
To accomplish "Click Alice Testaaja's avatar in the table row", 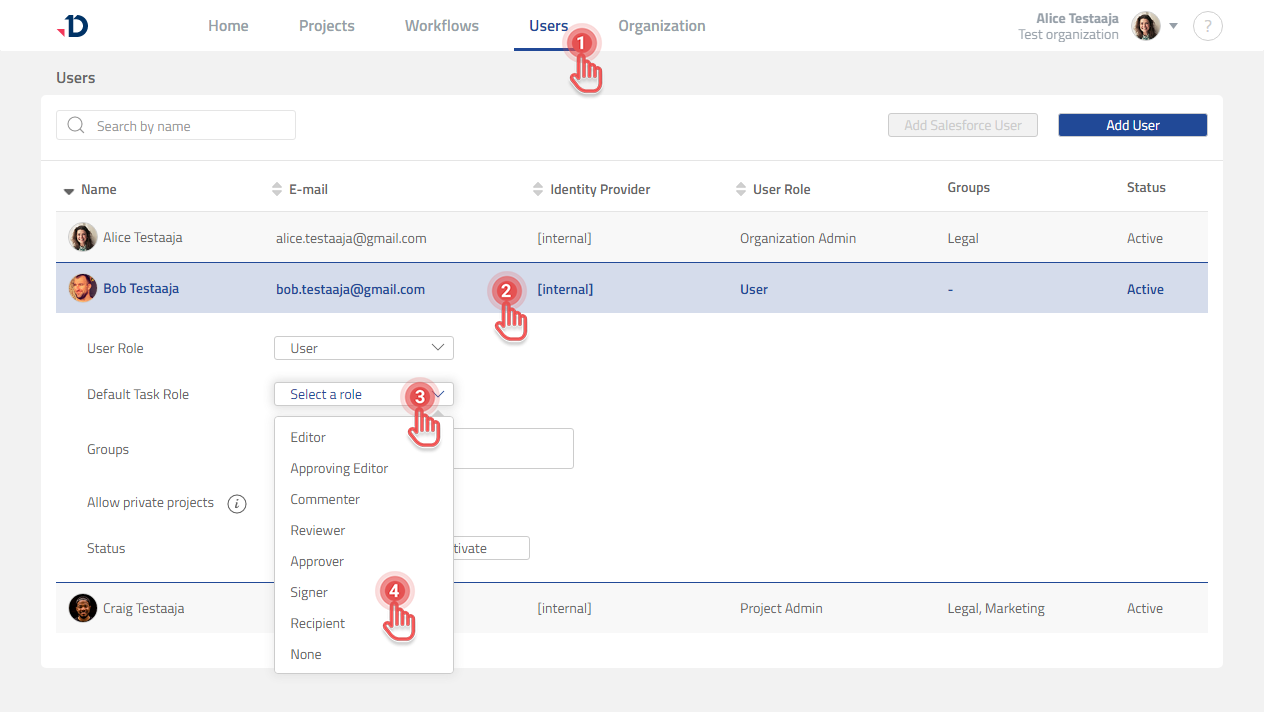I will tap(82, 237).
